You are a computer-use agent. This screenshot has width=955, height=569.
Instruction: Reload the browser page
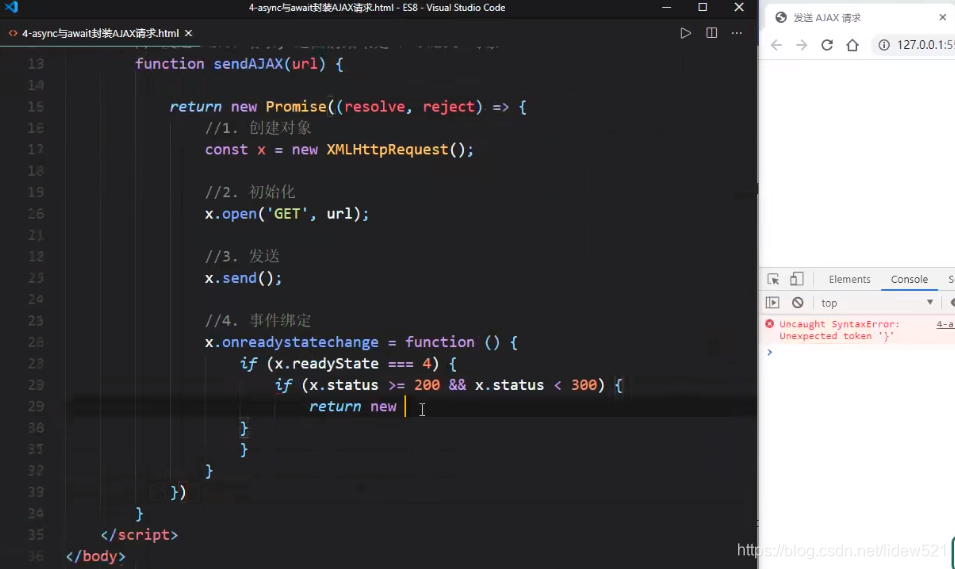(827, 45)
